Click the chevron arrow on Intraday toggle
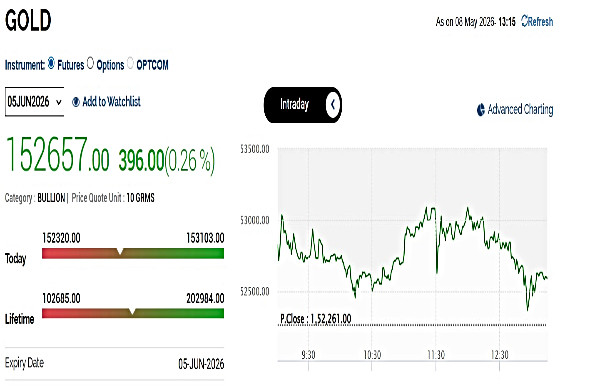This screenshot has height=388, width=600. click(333, 104)
